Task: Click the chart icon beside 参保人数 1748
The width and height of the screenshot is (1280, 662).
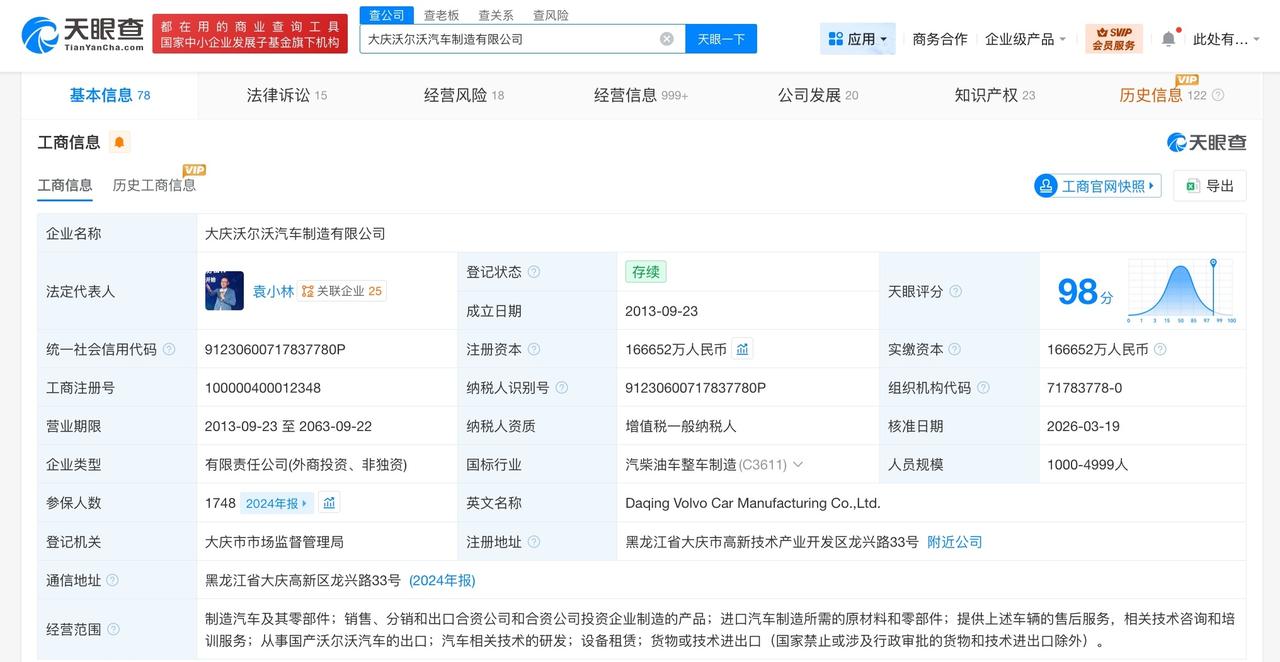Action: 329,502
